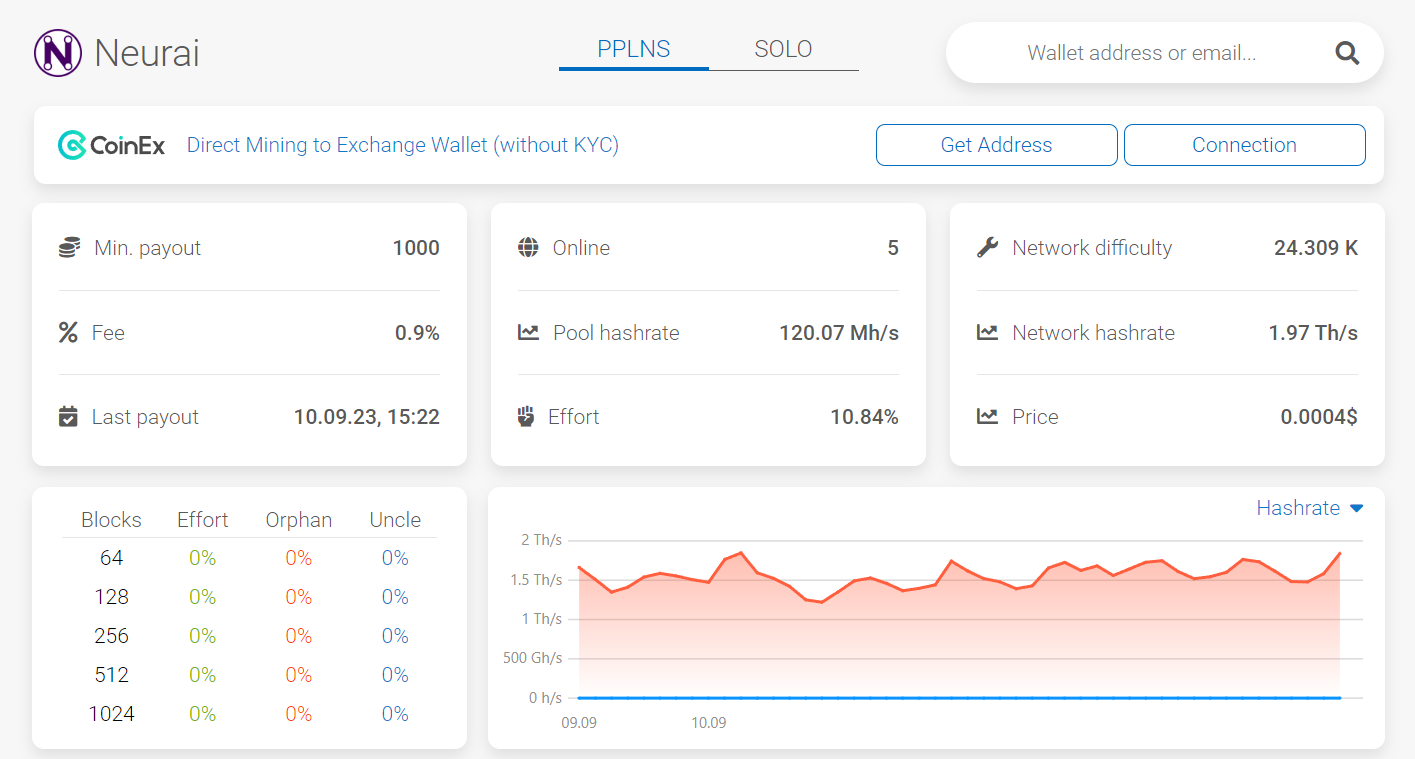Select the 64 blocks row in the table
This screenshot has width=1415, height=759.
111,557
